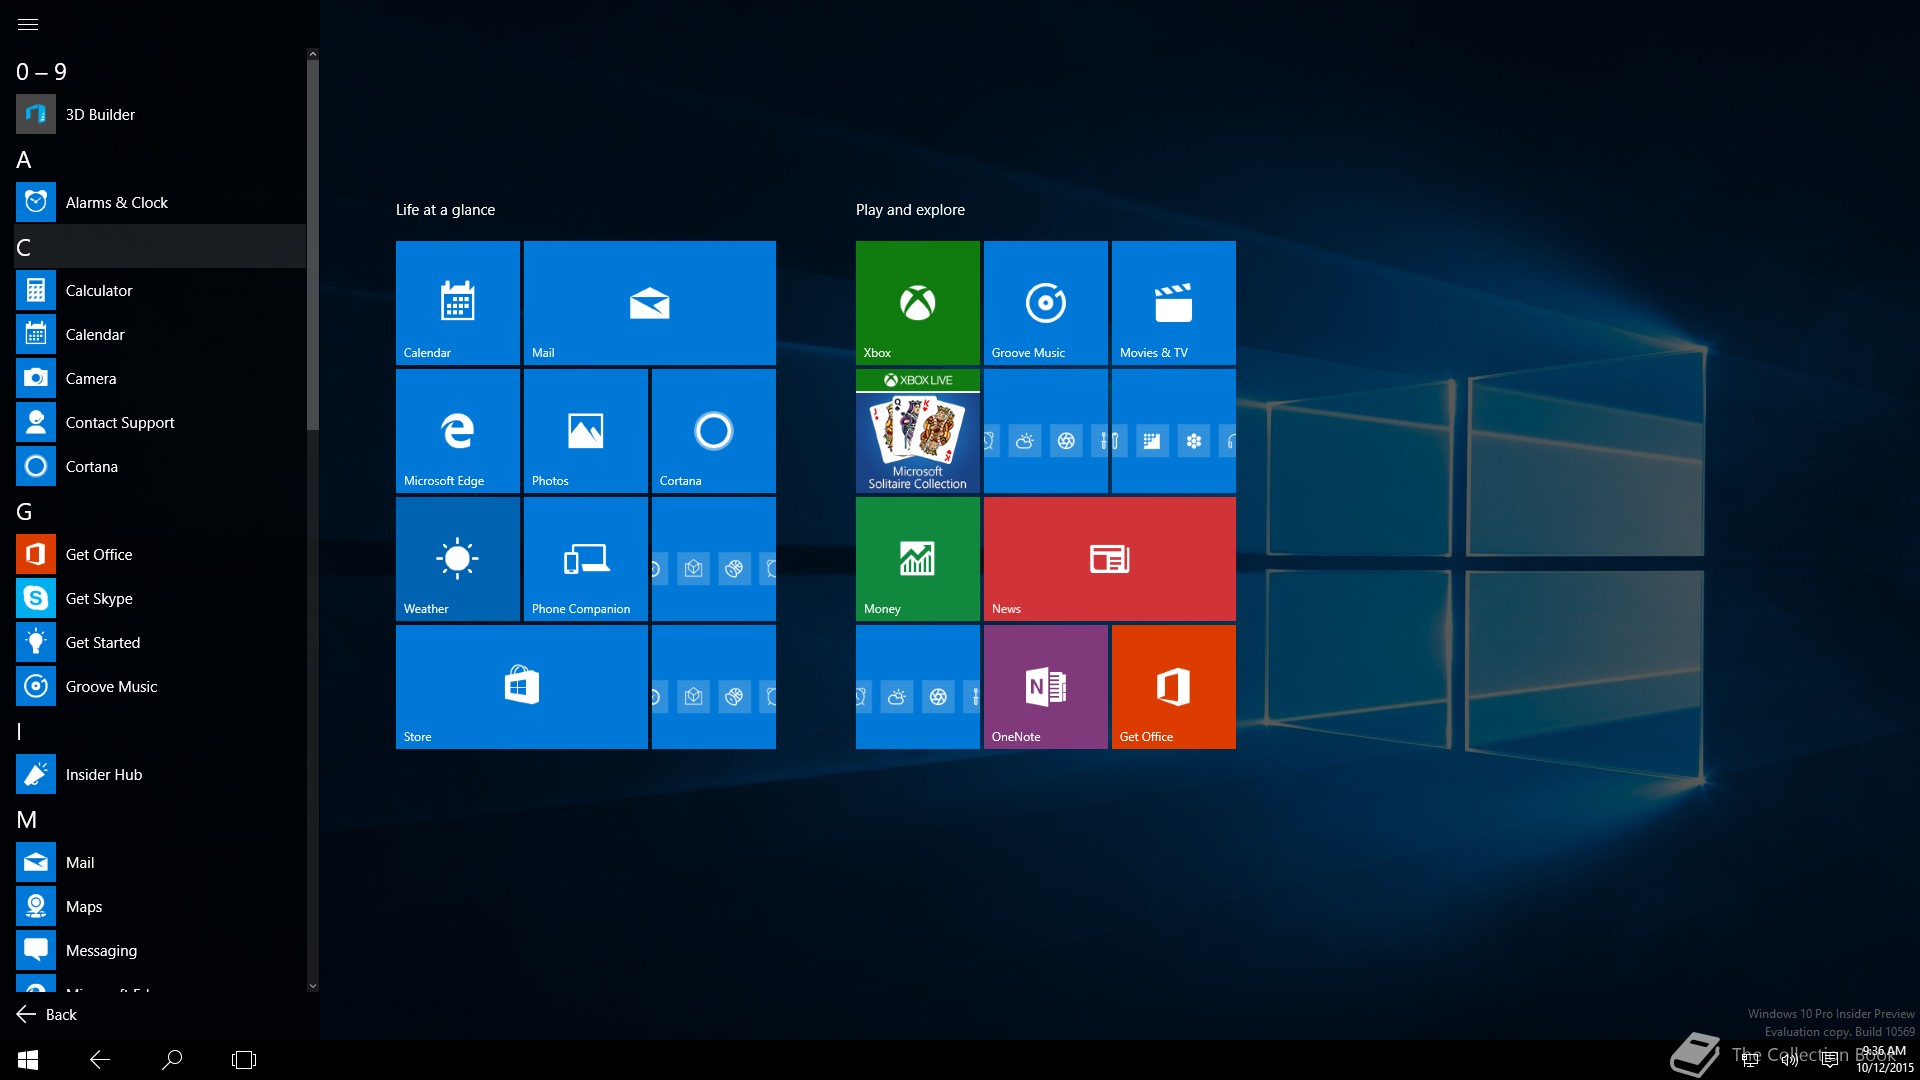1920x1080 pixels.
Task: Click the Windows Start button
Action: 28,1060
